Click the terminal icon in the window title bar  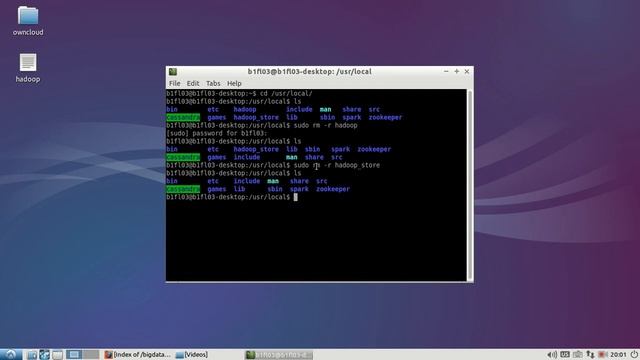(x=173, y=72)
